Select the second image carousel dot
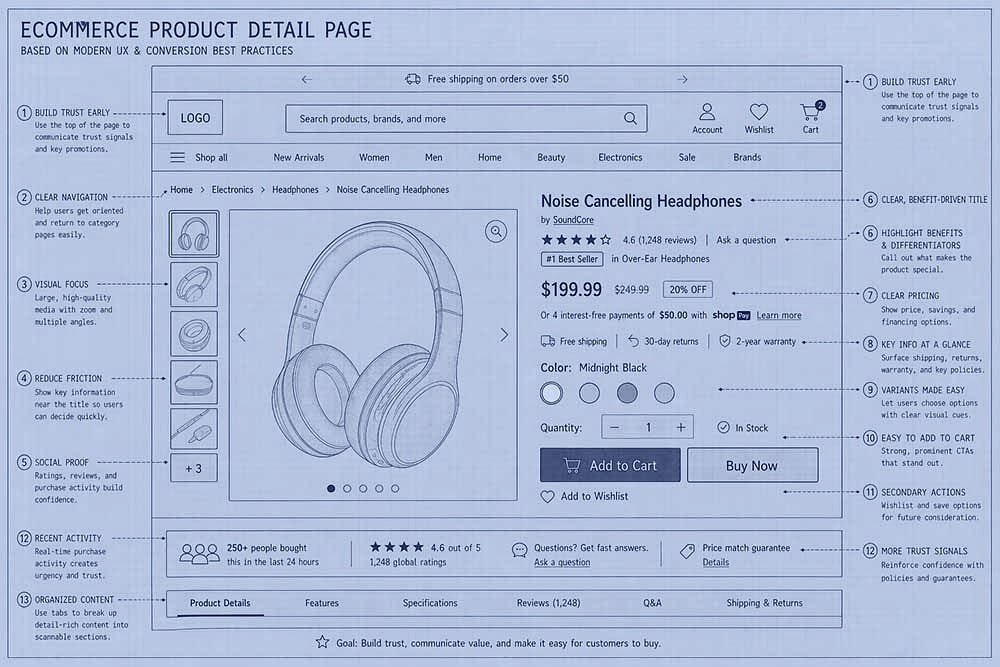1000x667 pixels. (x=347, y=489)
